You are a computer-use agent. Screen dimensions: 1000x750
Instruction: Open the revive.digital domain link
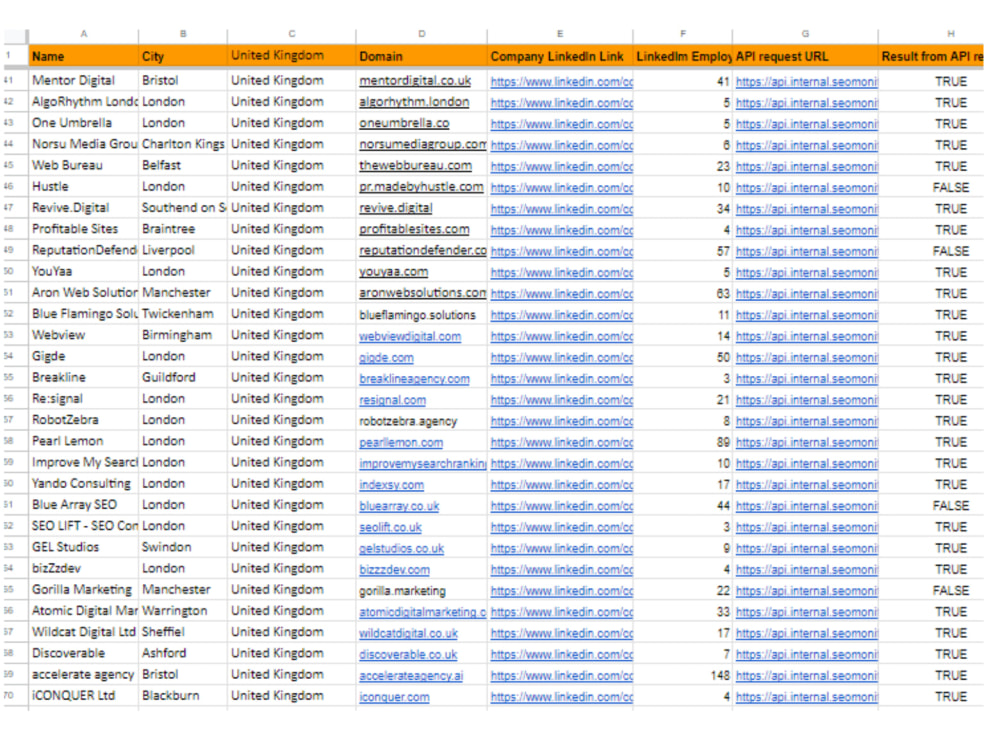point(395,208)
